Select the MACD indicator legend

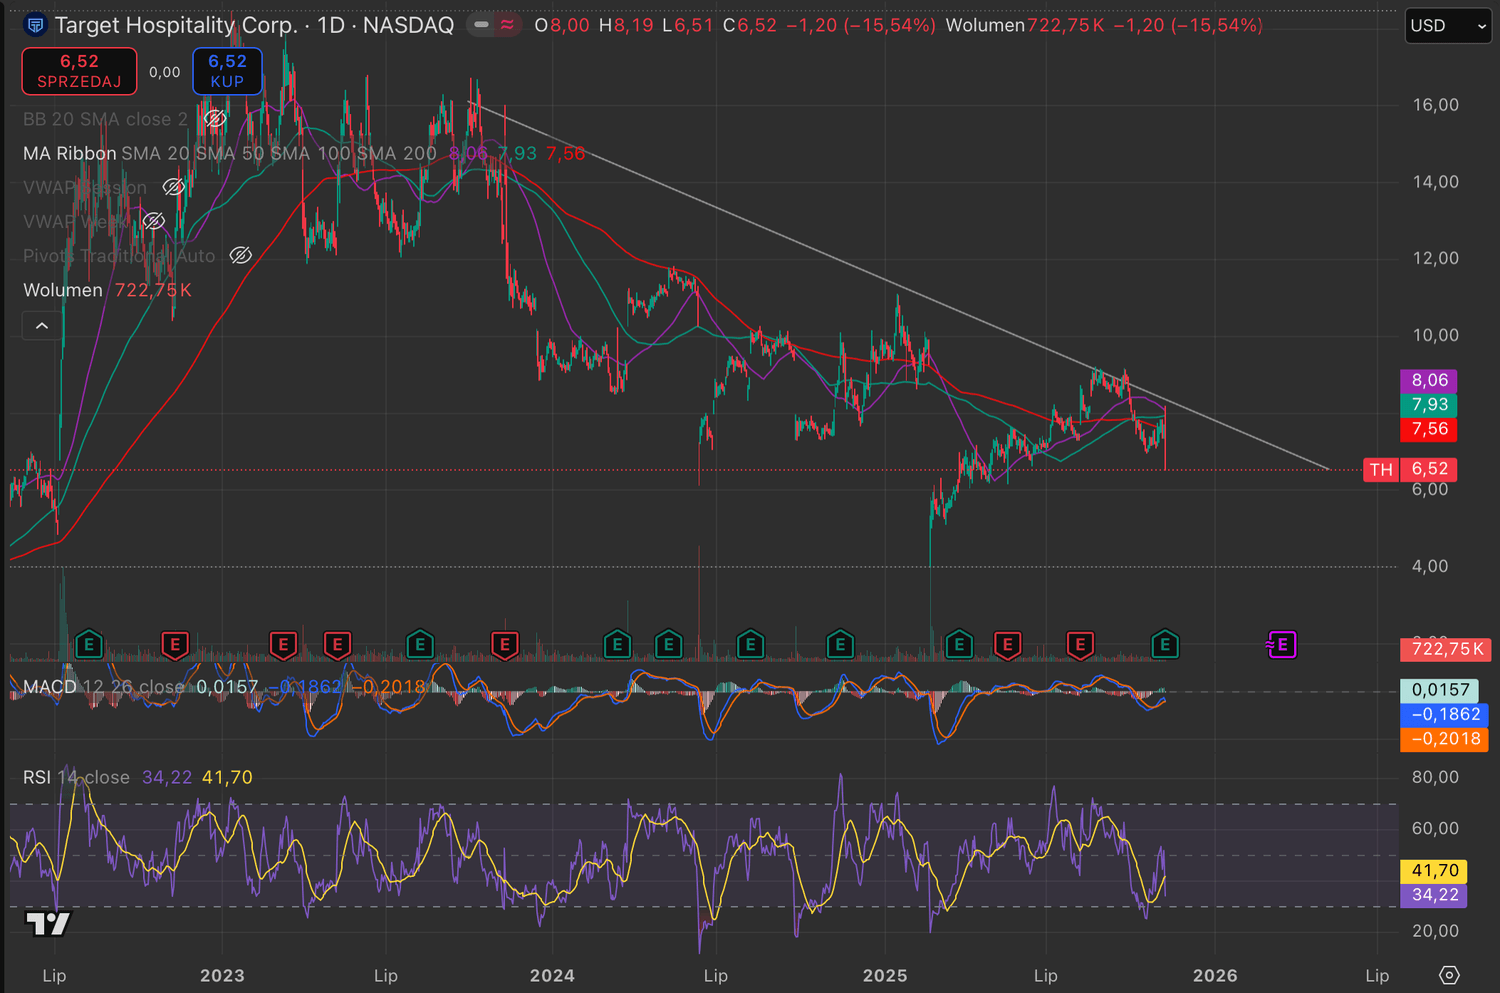(x=50, y=687)
